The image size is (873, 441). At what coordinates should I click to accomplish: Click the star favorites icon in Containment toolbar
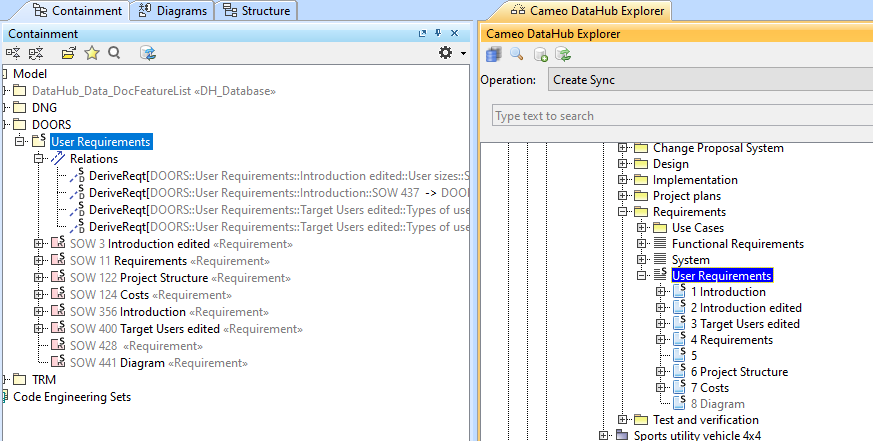click(x=92, y=53)
